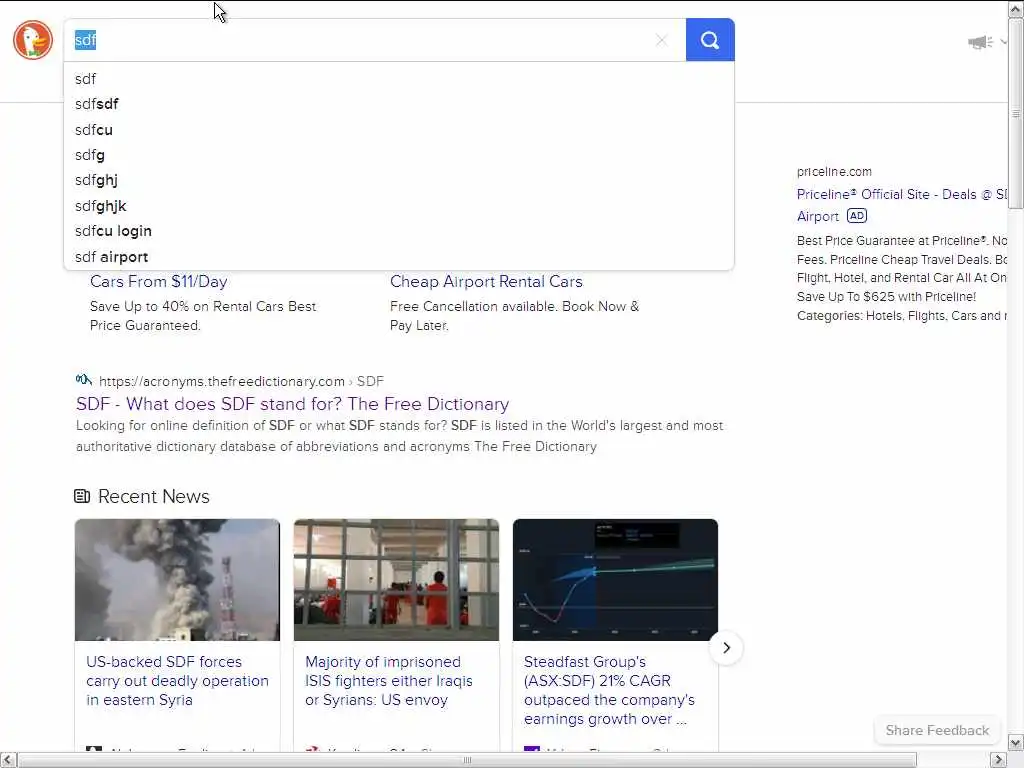
Task: Click the AD badge next to Airport
Action: [857, 216]
